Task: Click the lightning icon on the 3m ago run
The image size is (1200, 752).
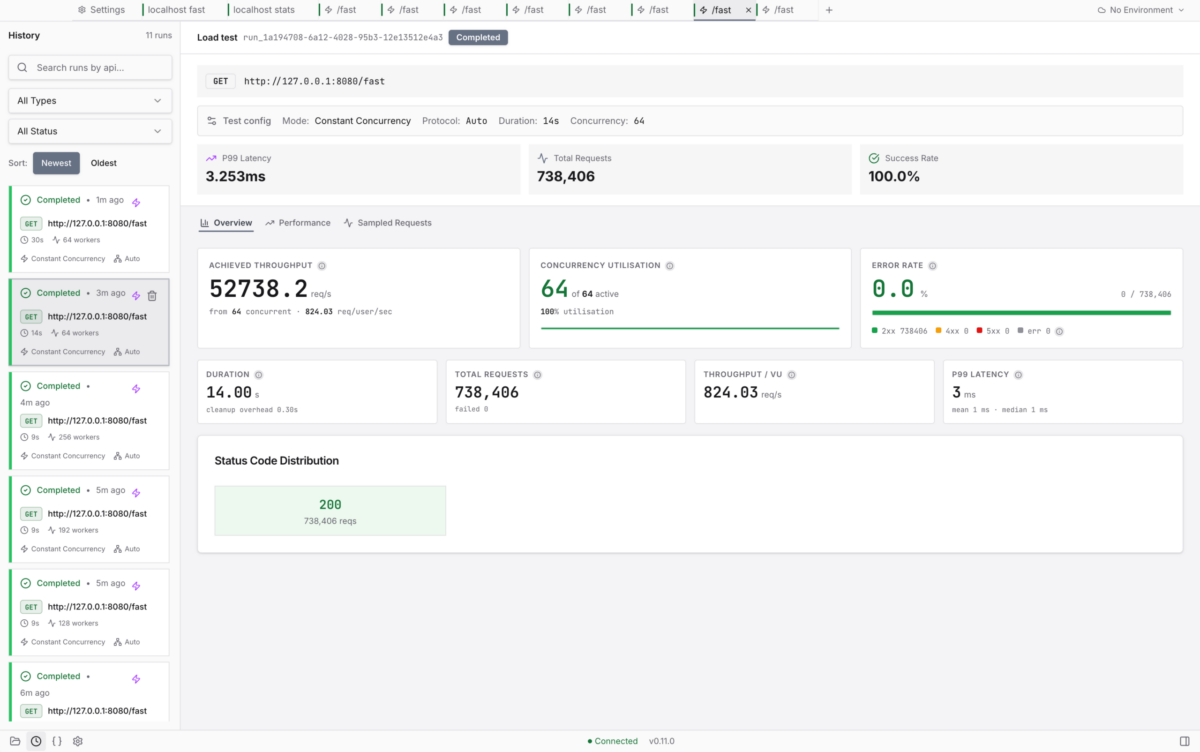Action: [136, 295]
